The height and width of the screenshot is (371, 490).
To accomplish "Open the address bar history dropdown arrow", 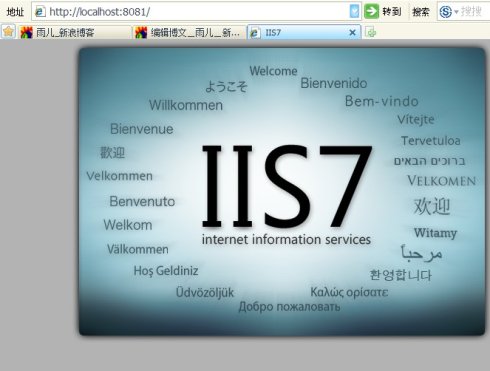I will click(x=355, y=12).
